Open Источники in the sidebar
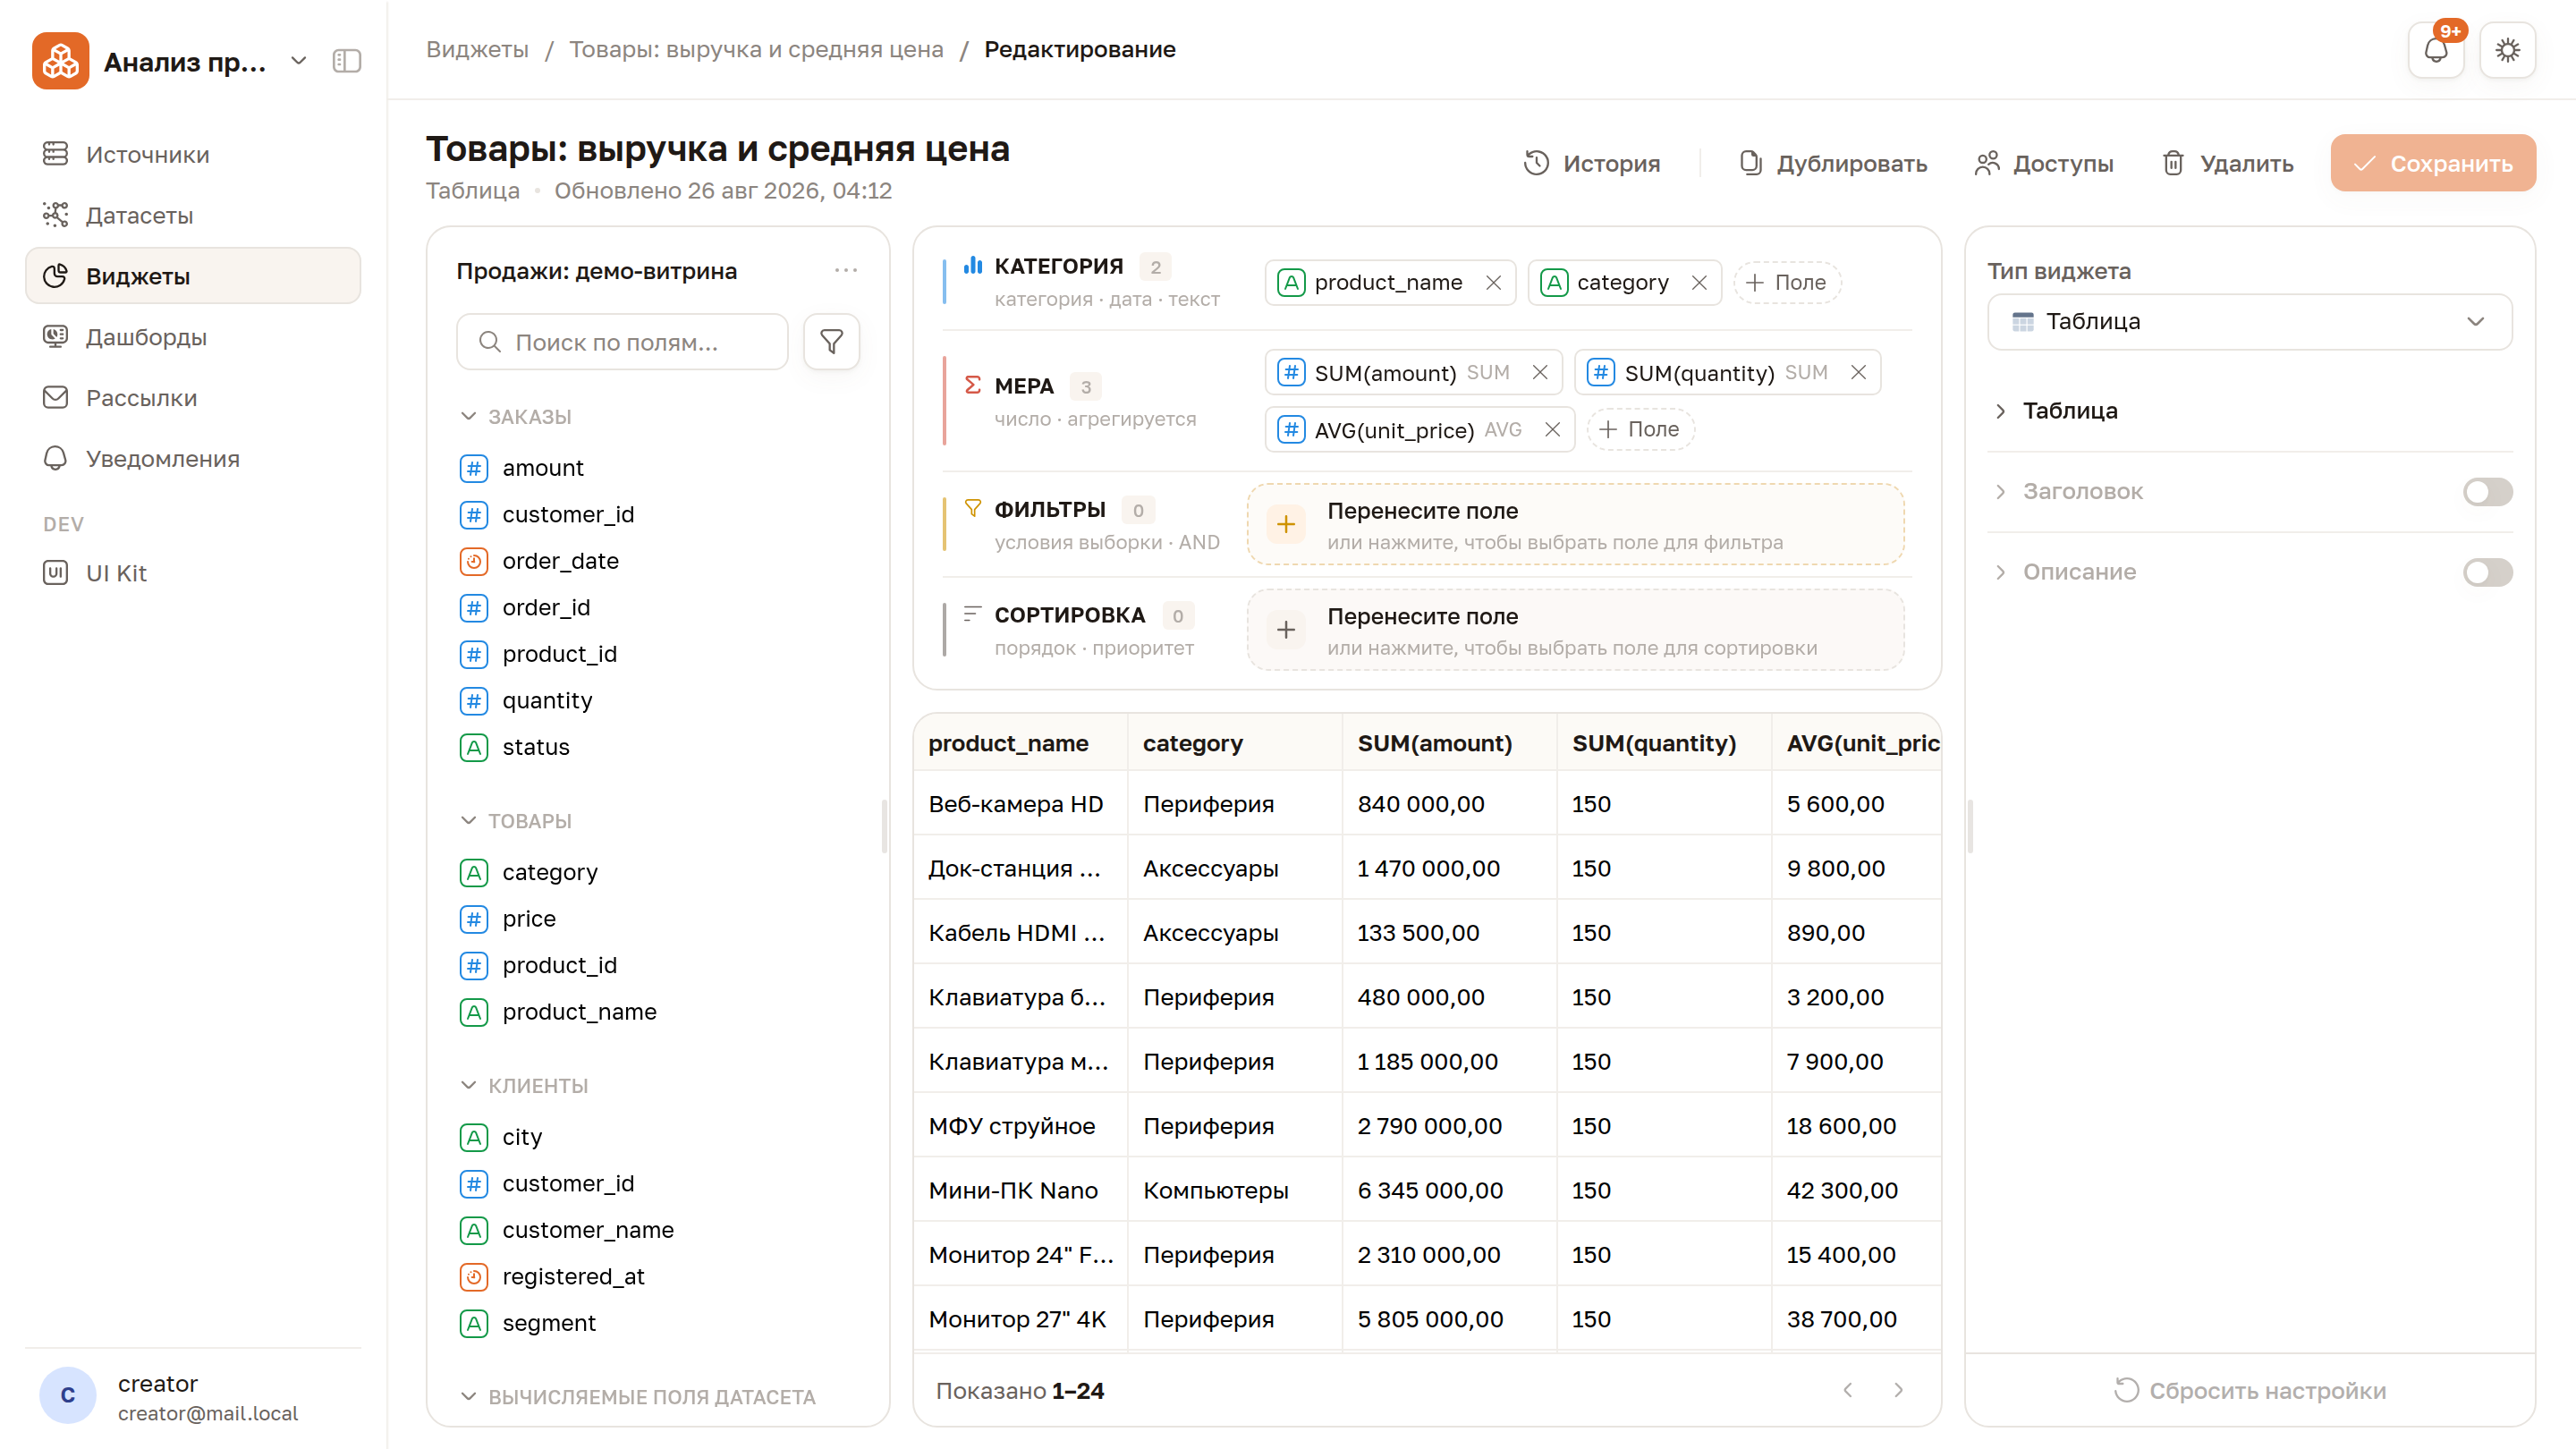 coord(192,154)
